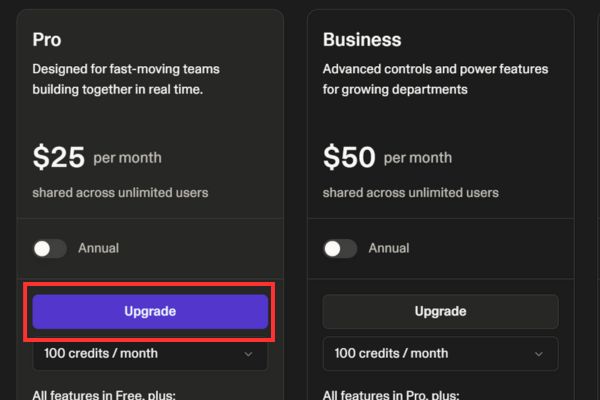
Task: Click the Annual label in Pro card
Action: pos(98,248)
